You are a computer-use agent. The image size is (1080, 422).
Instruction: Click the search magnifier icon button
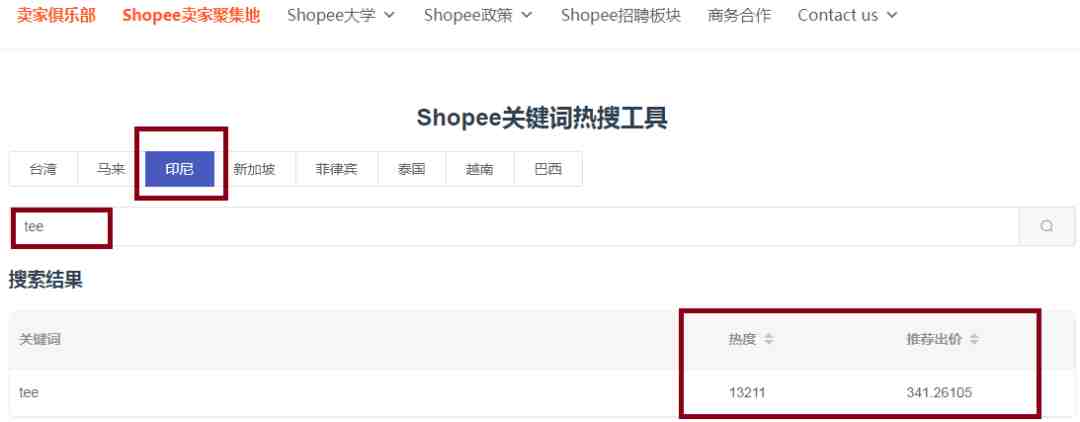pyautogui.click(x=1046, y=226)
